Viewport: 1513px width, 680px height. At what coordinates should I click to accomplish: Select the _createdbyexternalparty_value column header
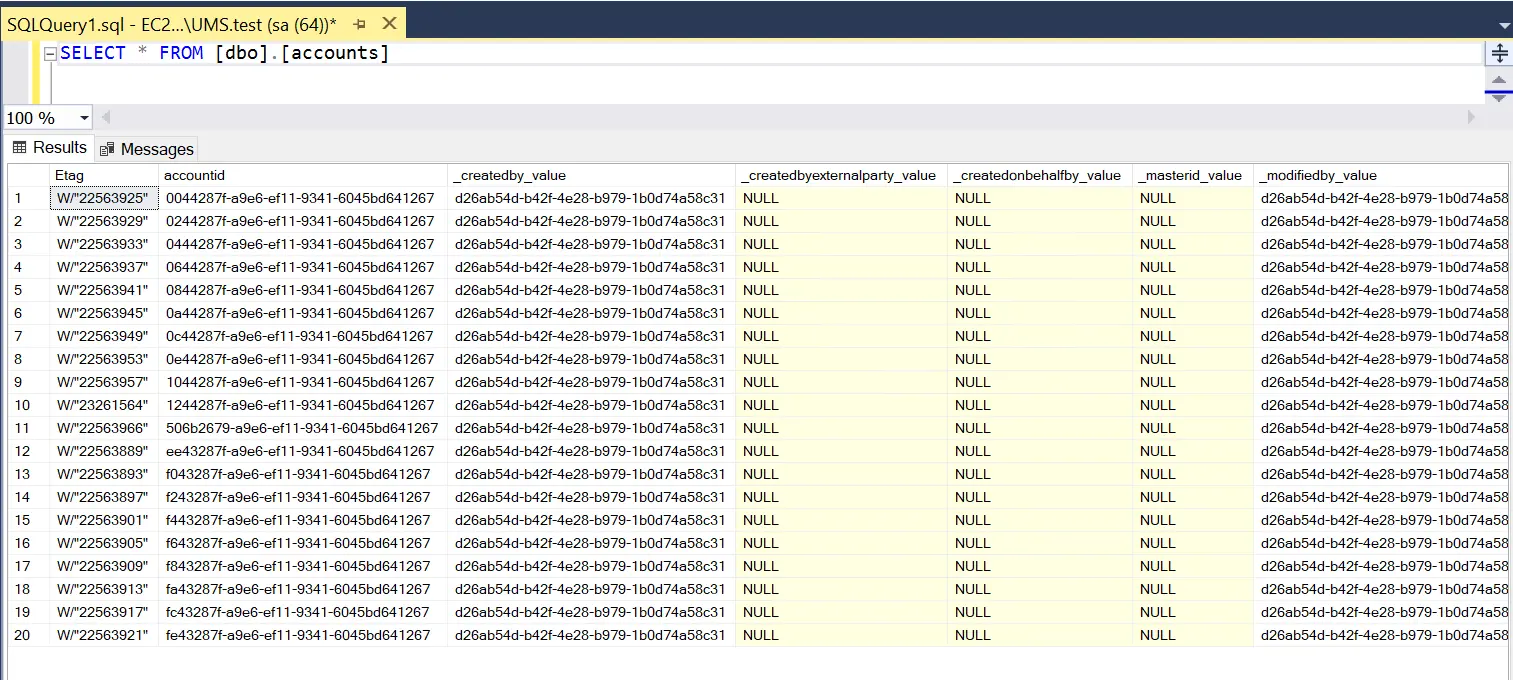841,175
